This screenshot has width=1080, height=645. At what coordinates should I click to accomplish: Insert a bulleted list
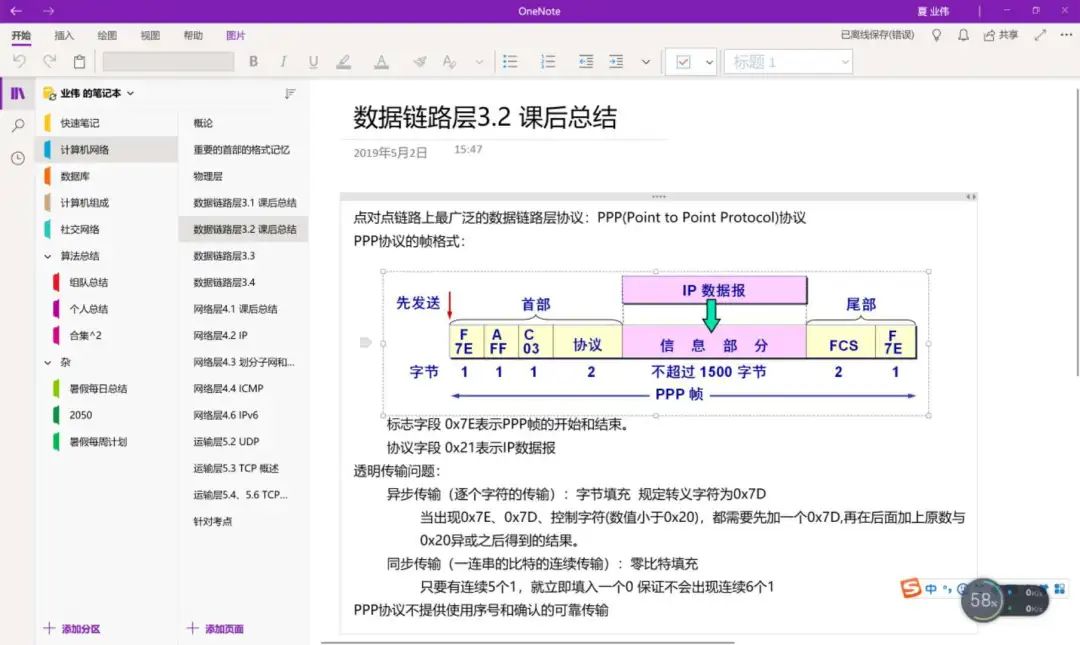click(510, 62)
